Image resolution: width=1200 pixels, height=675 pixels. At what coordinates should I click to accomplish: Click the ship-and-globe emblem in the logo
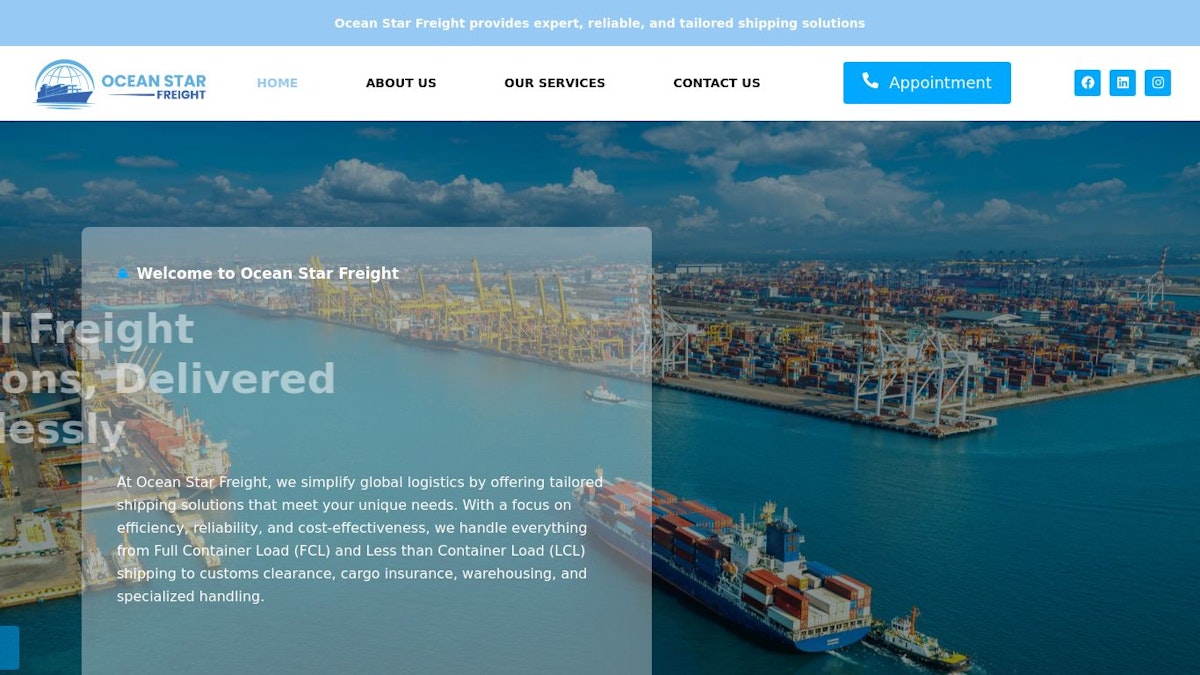64,84
